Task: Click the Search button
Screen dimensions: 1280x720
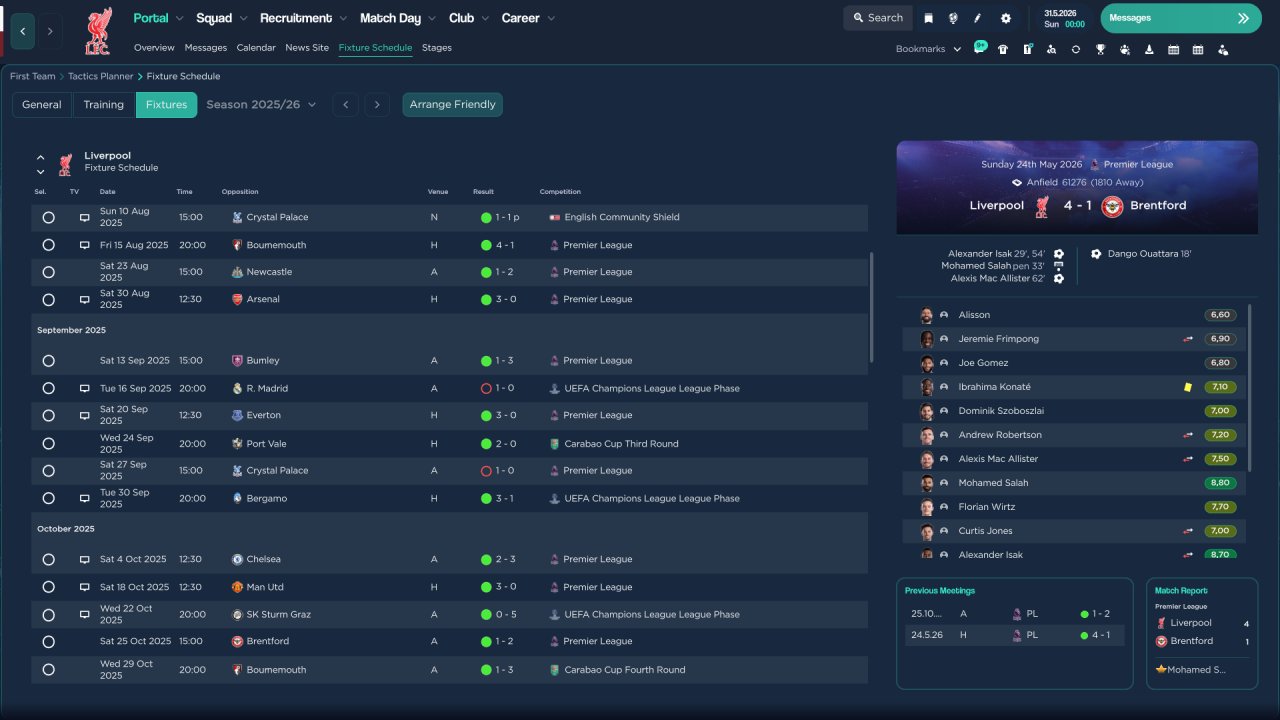Action: click(x=878, y=18)
